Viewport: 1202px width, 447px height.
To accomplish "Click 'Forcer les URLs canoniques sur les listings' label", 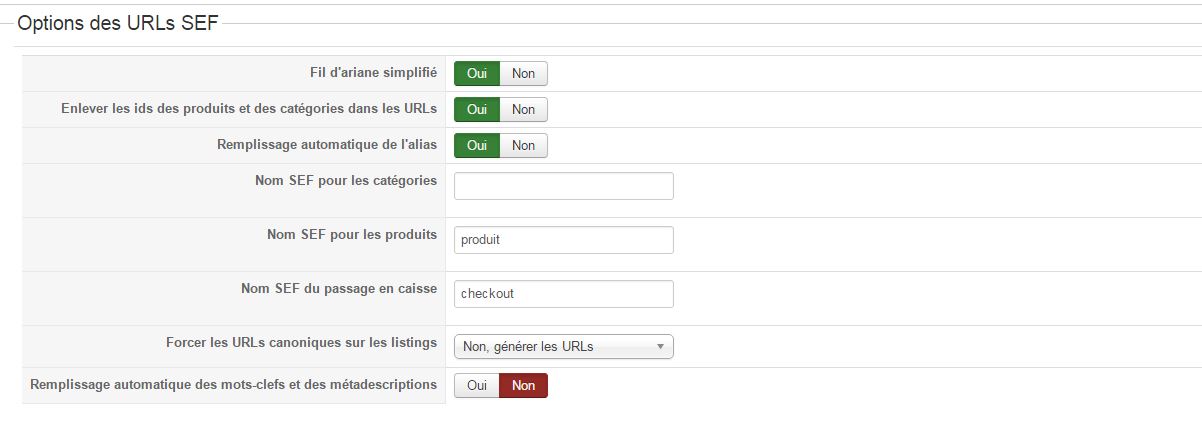I will coord(301,343).
